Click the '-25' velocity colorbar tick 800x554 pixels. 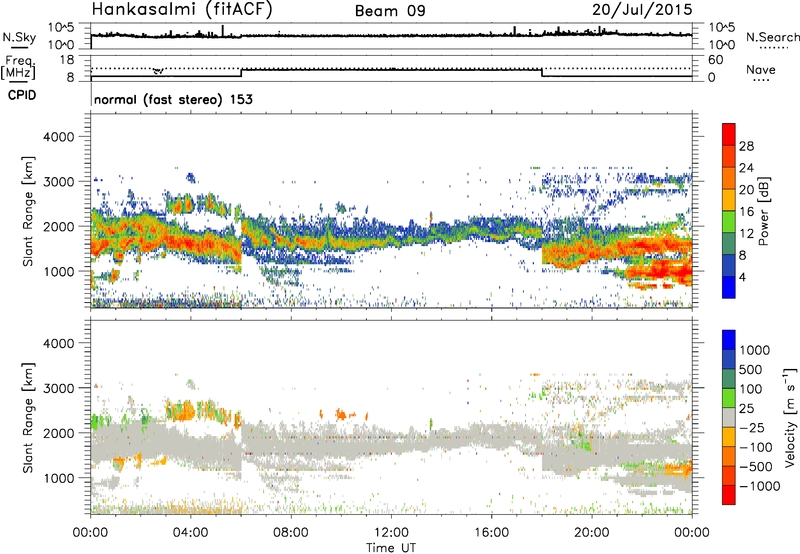coord(752,428)
